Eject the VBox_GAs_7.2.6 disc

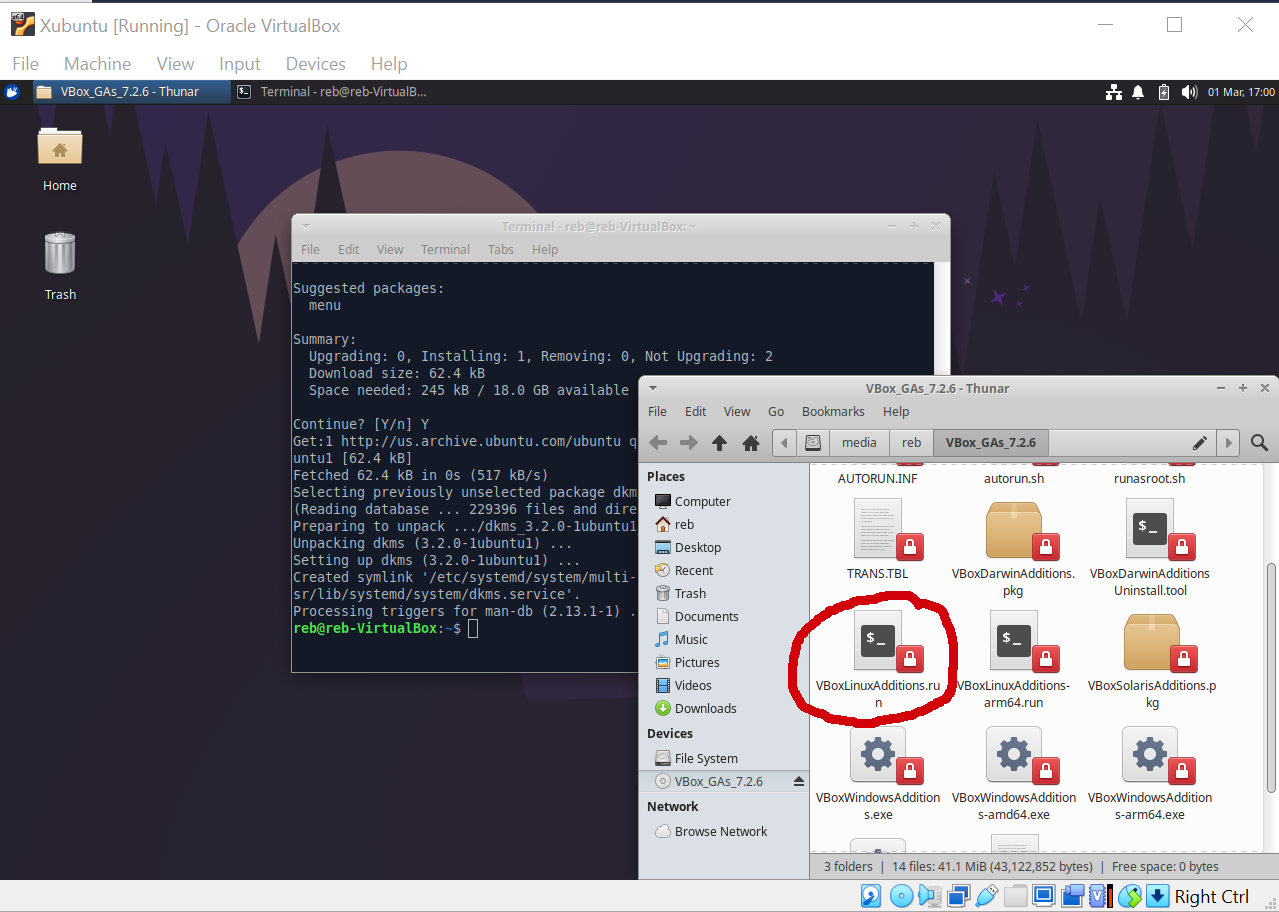point(798,781)
